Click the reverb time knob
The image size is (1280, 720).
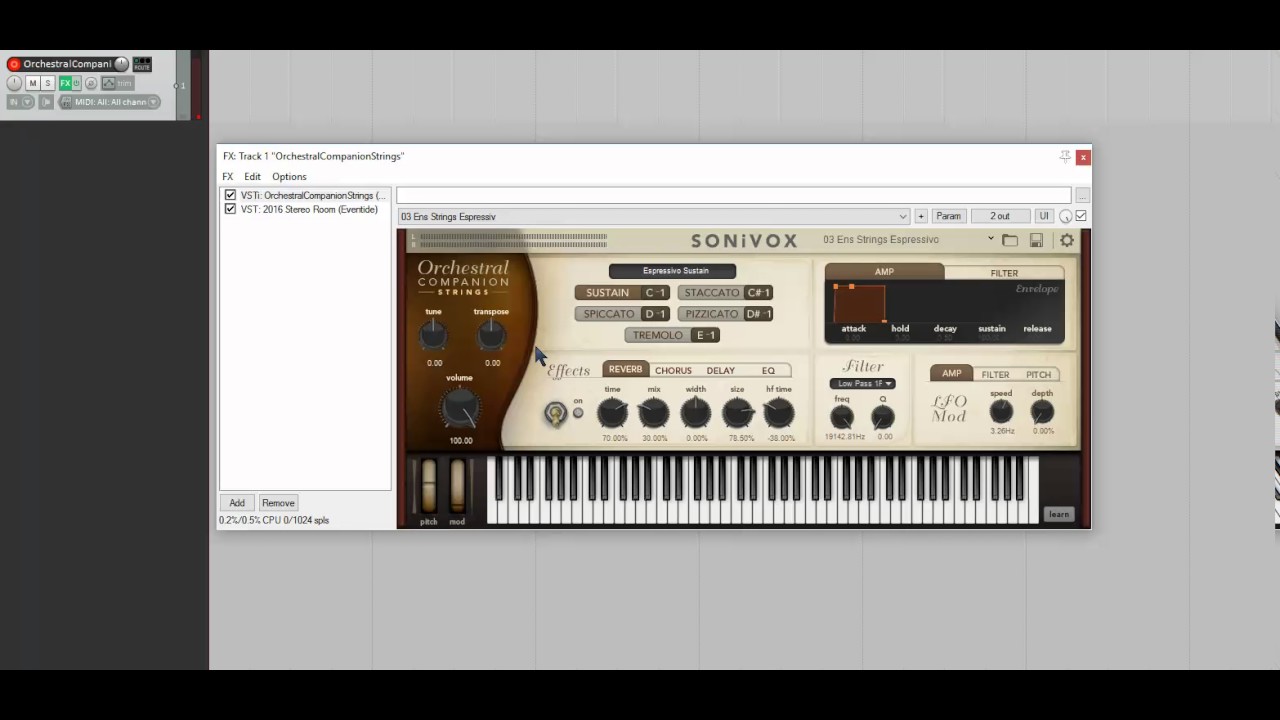point(612,412)
